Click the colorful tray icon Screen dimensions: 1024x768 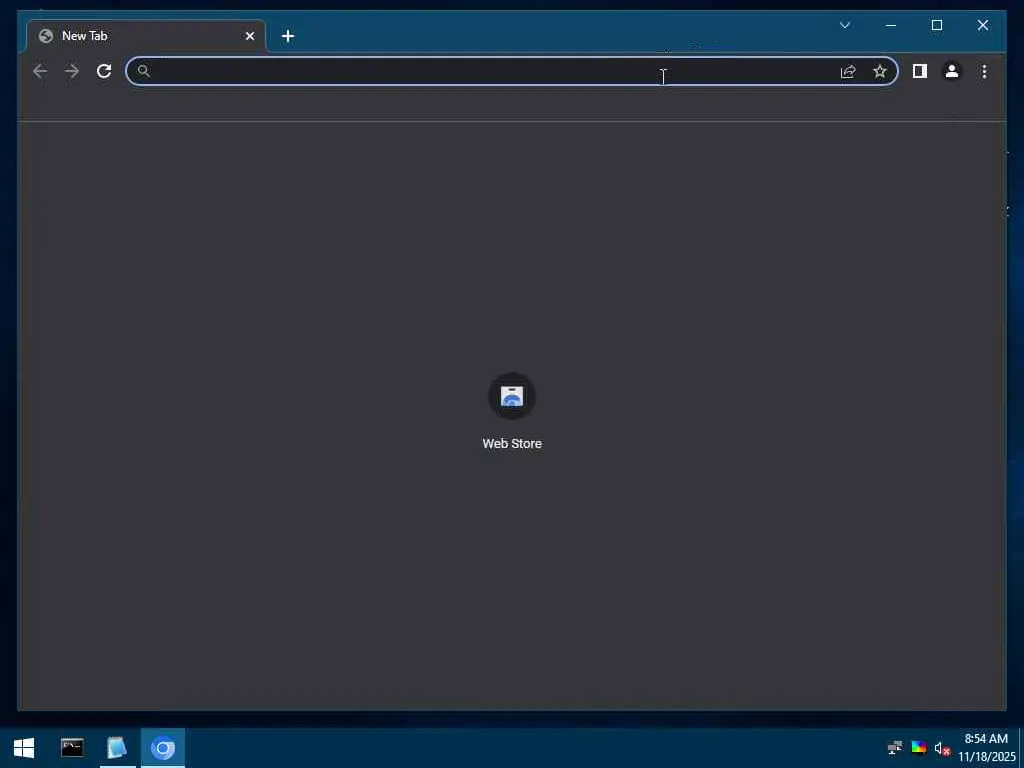point(918,748)
